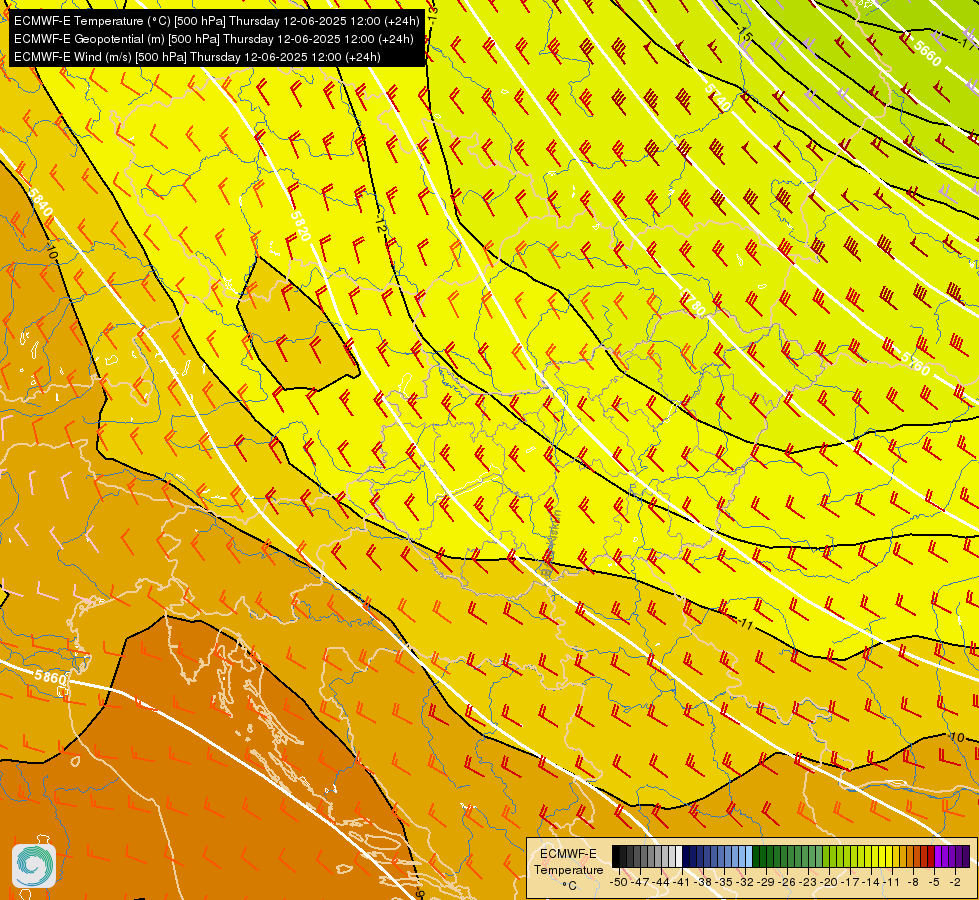Click the -26 legend scale value
979x900 pixels.
click(x=787, y=882)
